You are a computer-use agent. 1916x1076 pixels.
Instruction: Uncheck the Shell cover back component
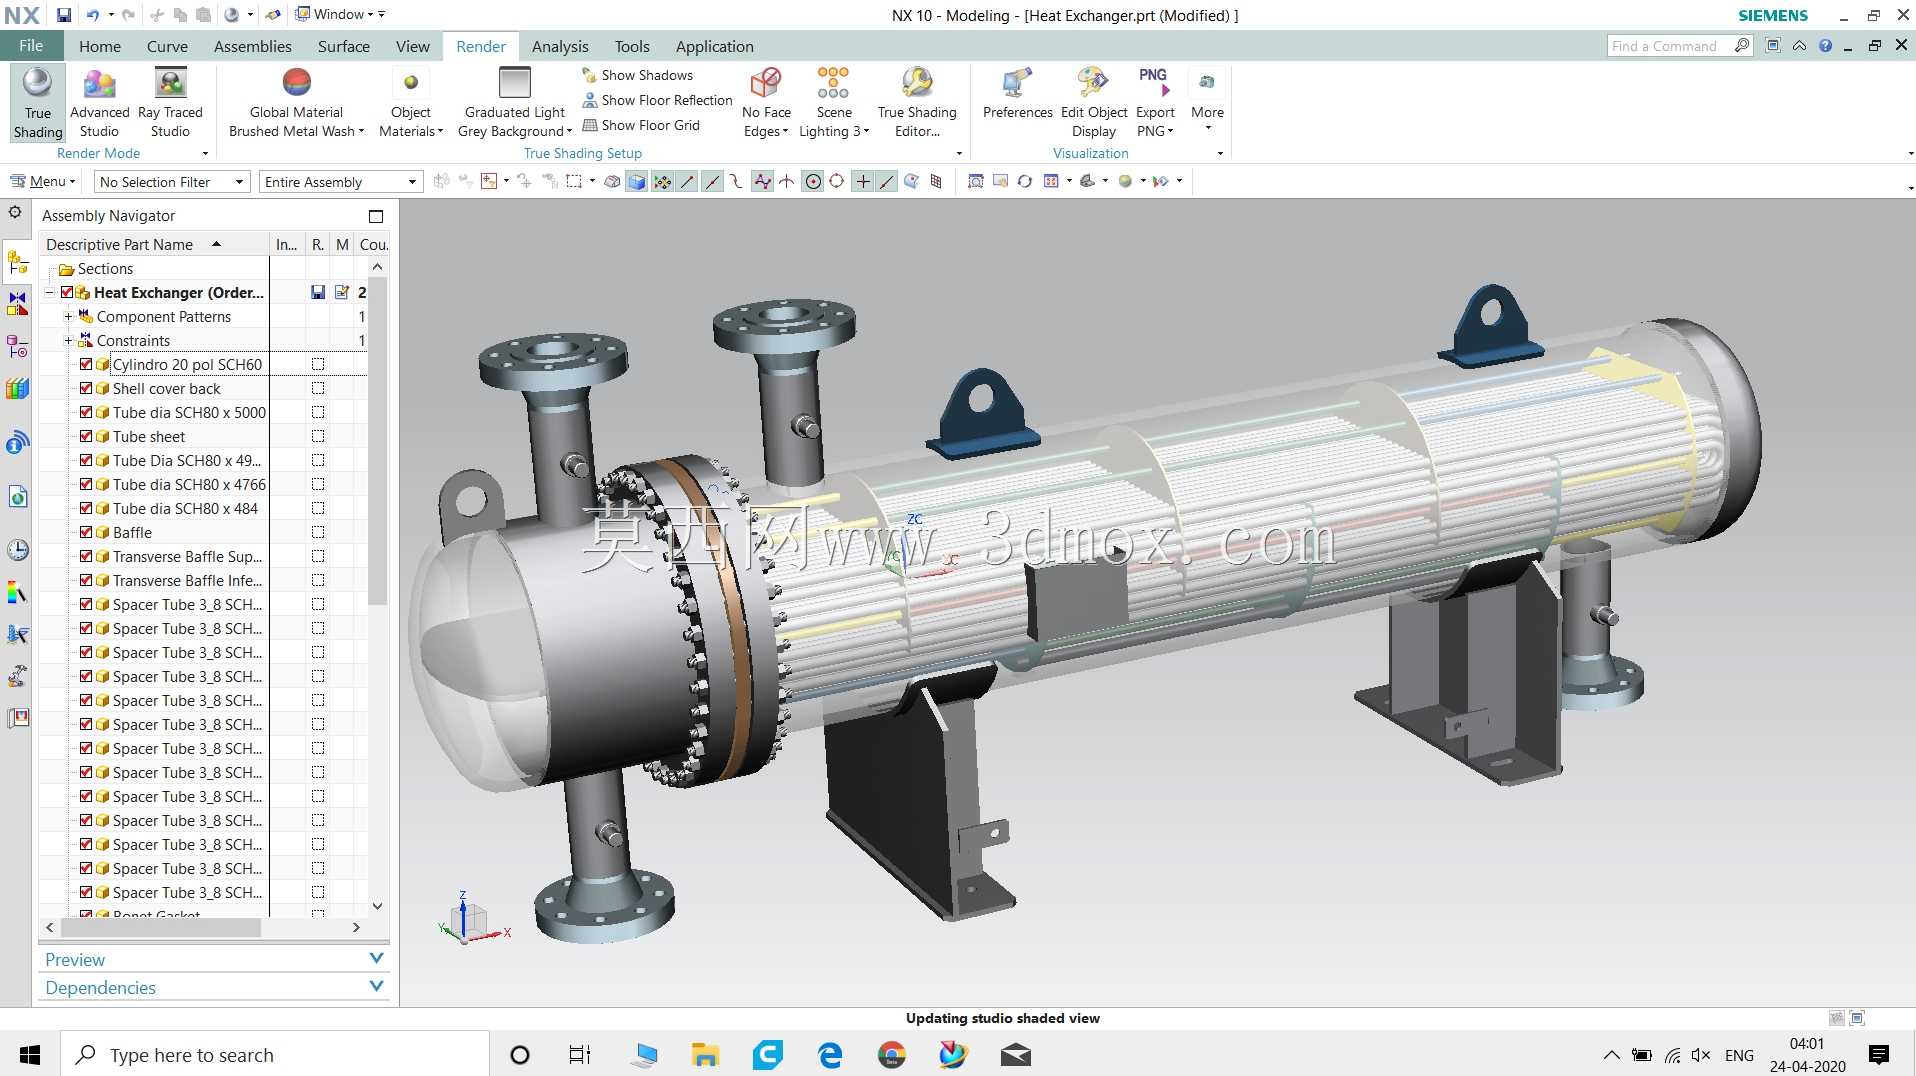point(86,389)
